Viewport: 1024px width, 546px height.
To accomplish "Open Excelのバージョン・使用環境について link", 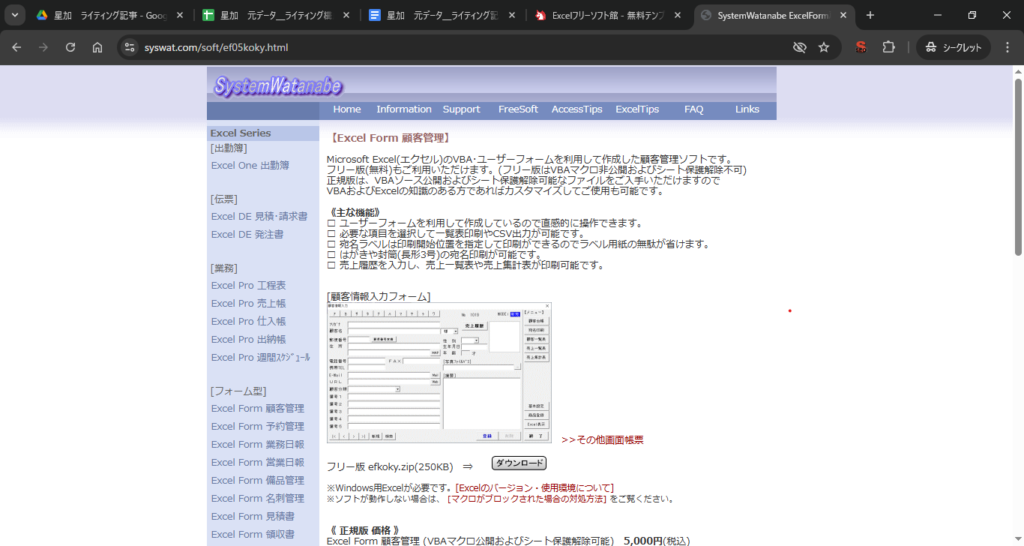I will (534, 489).
